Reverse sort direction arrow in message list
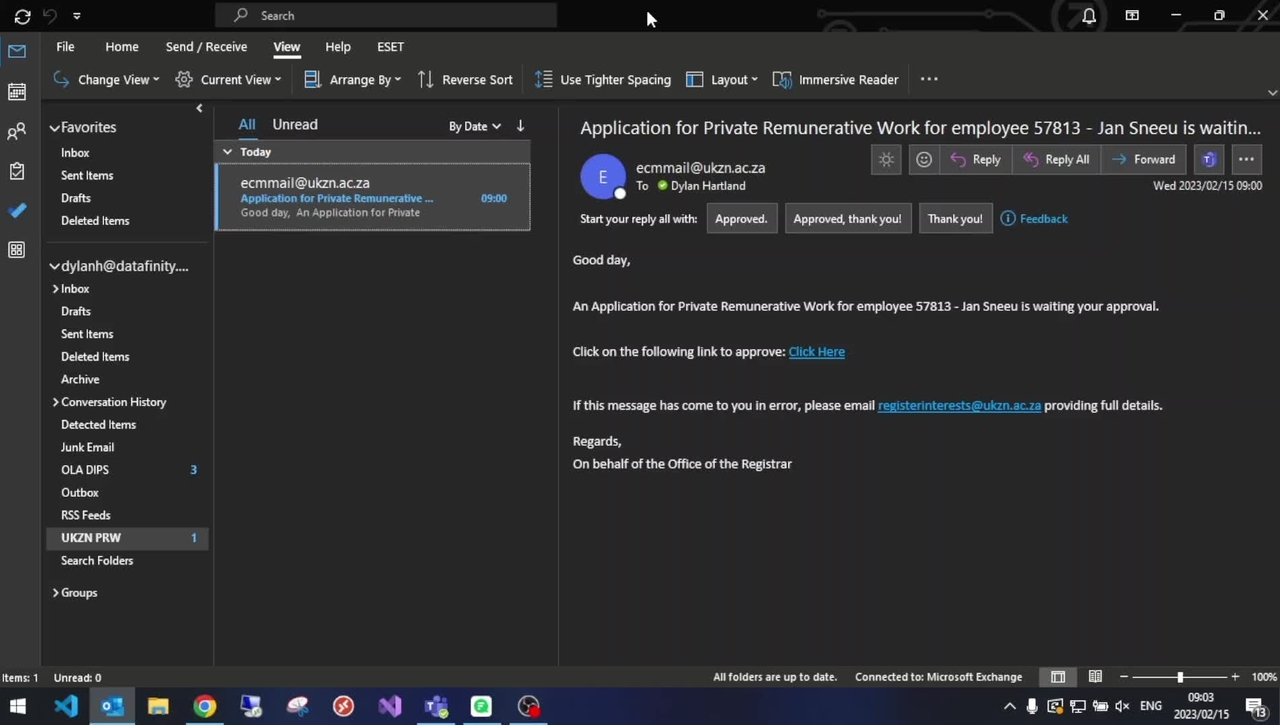Viewport: 1280px width, 725px height. point(520,126)
